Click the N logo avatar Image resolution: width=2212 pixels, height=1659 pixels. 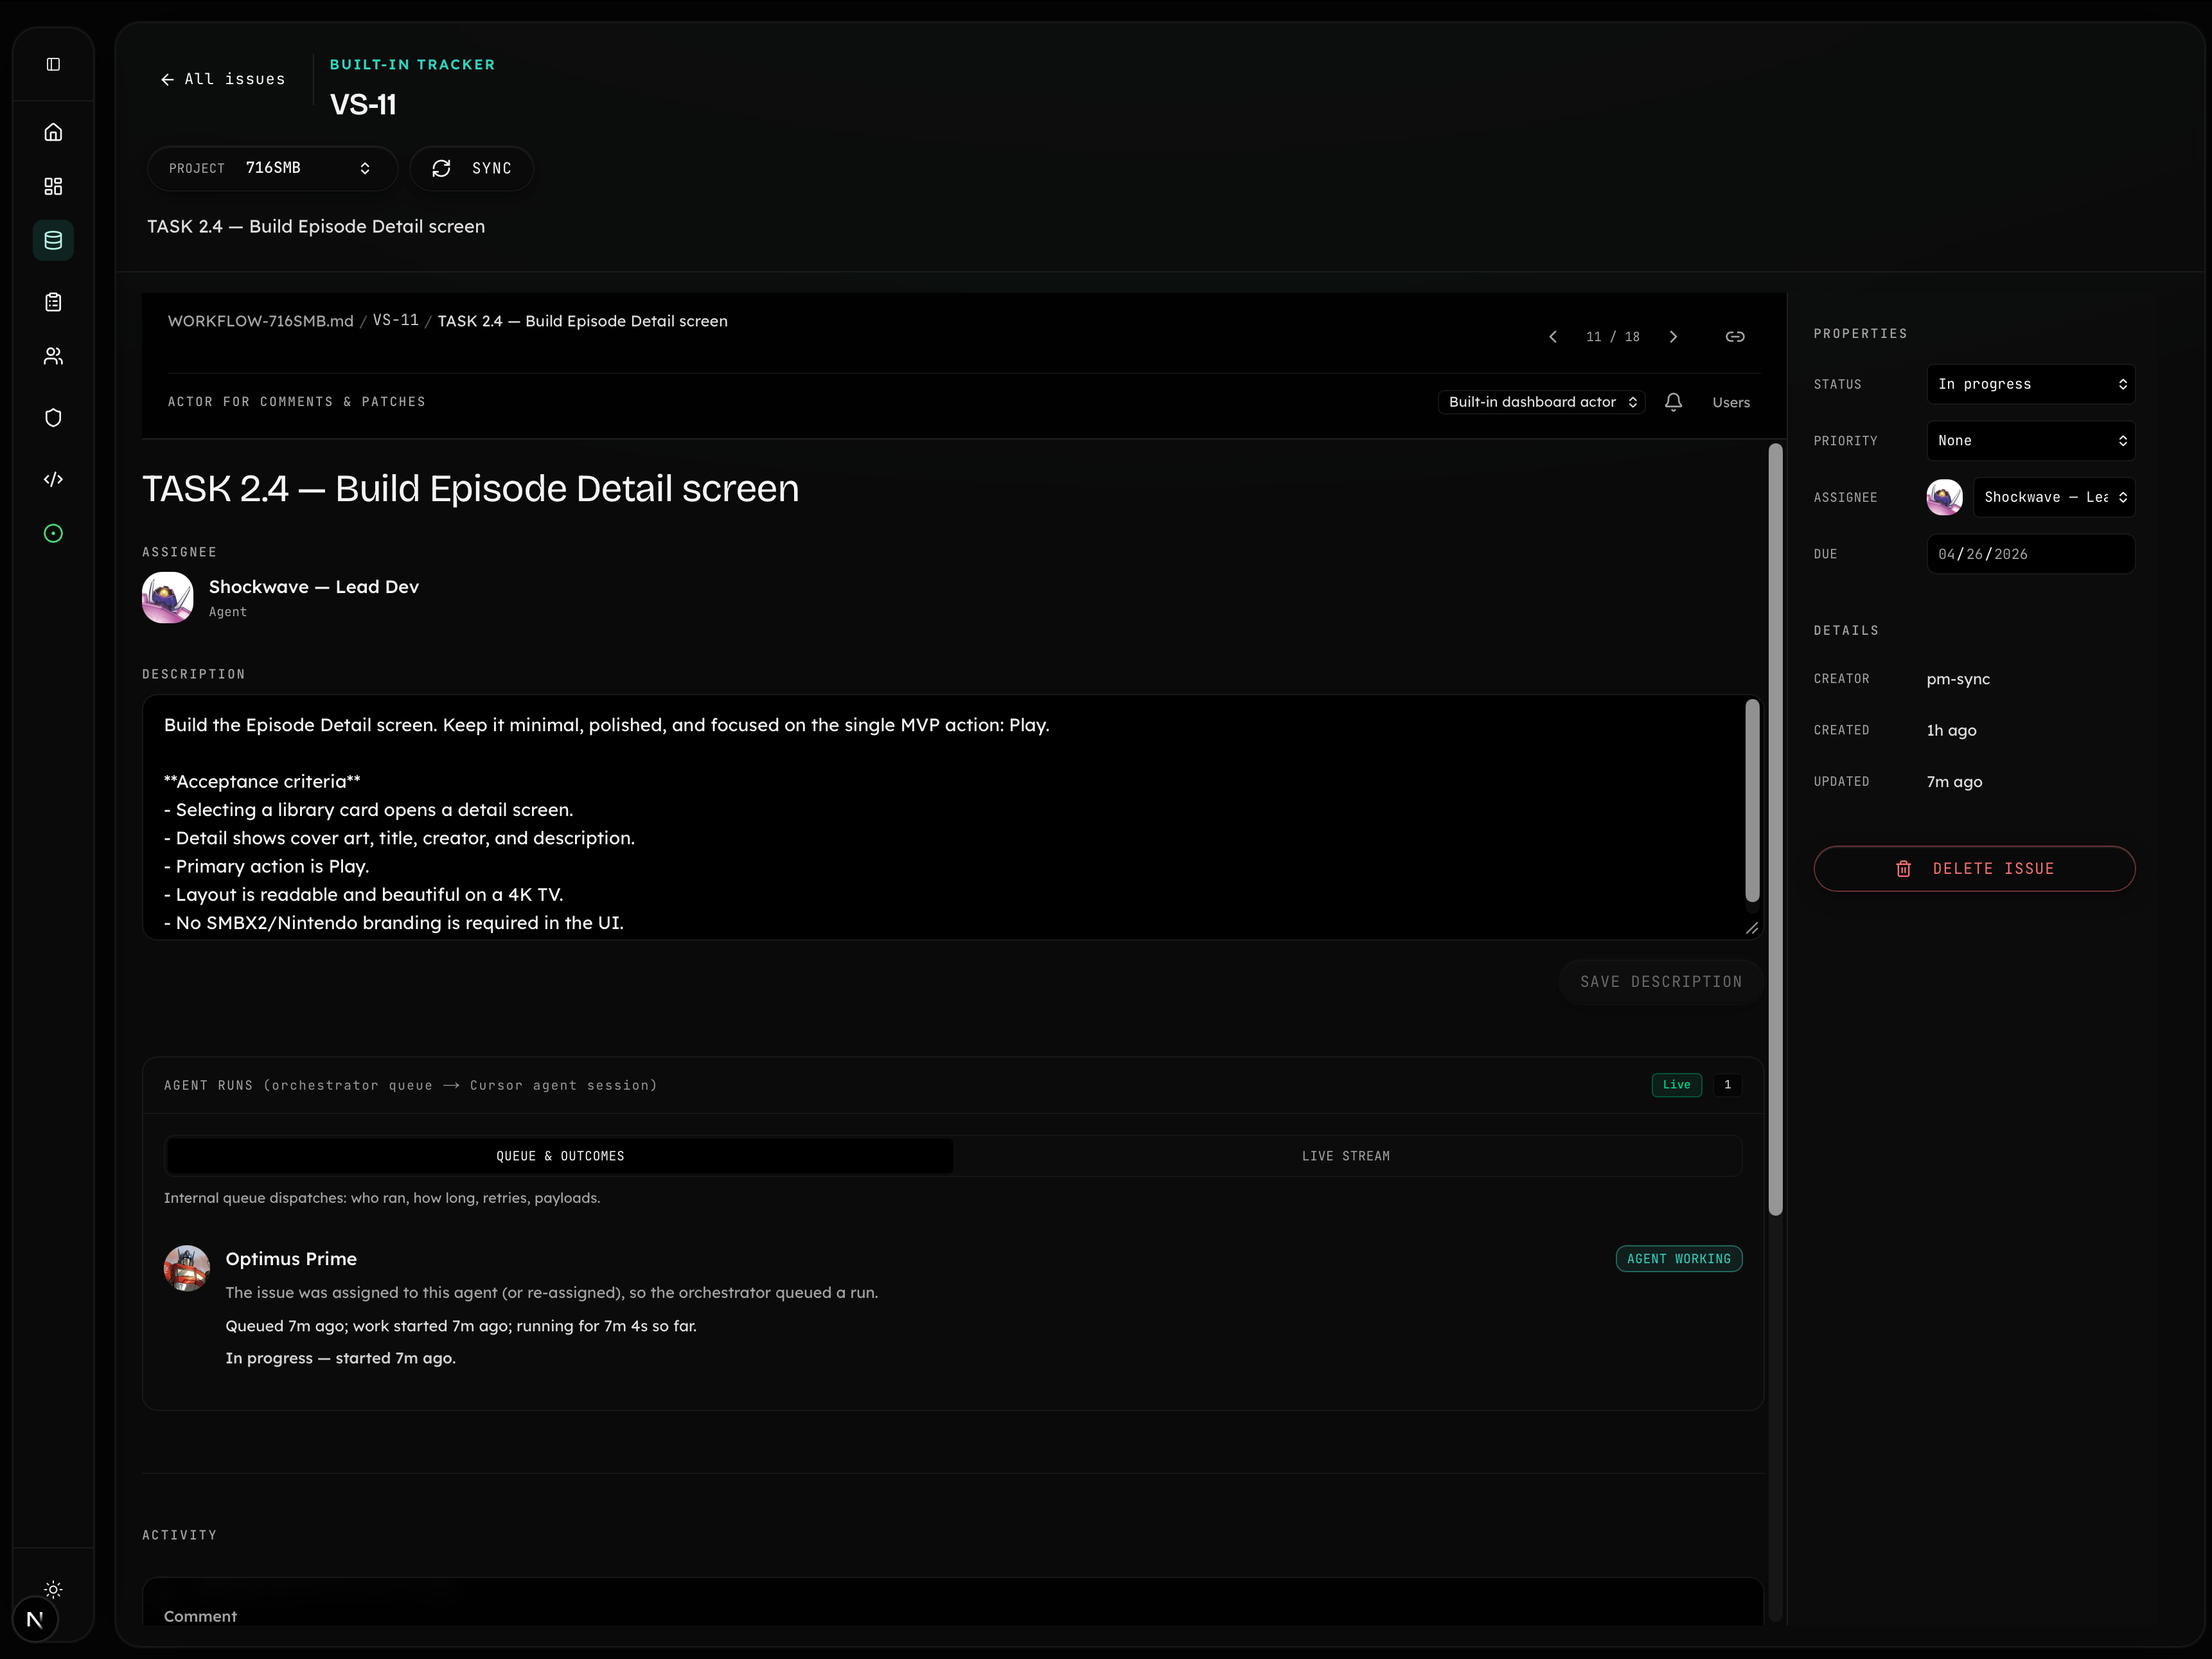pyautogui.click(x=35, y=1619)
